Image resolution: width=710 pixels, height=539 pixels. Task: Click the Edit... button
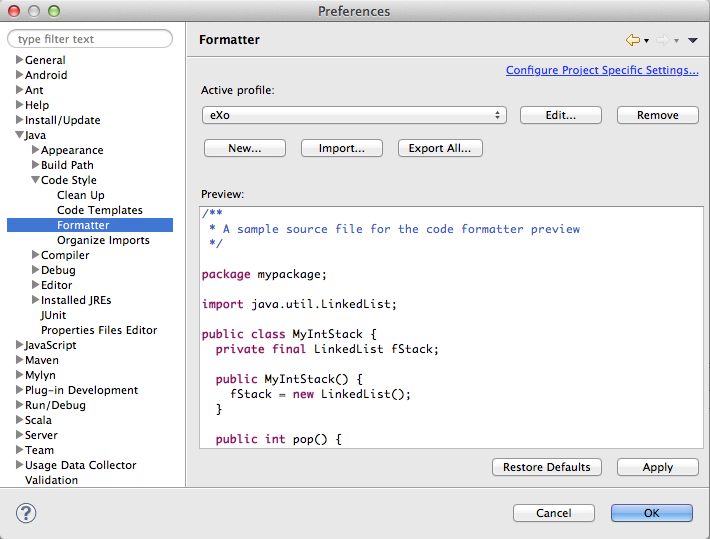[561, 115]
